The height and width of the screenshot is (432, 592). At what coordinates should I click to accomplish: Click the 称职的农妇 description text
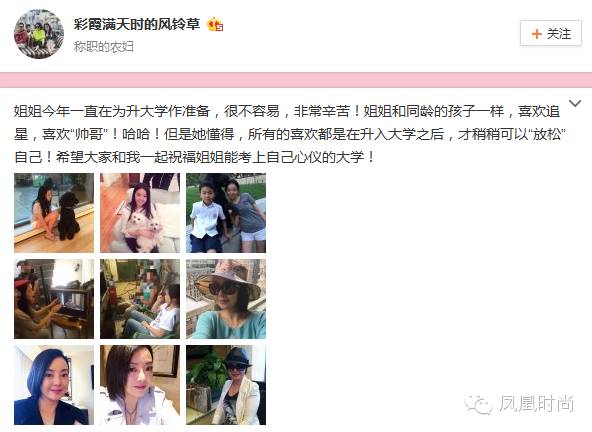click(103, 46)
